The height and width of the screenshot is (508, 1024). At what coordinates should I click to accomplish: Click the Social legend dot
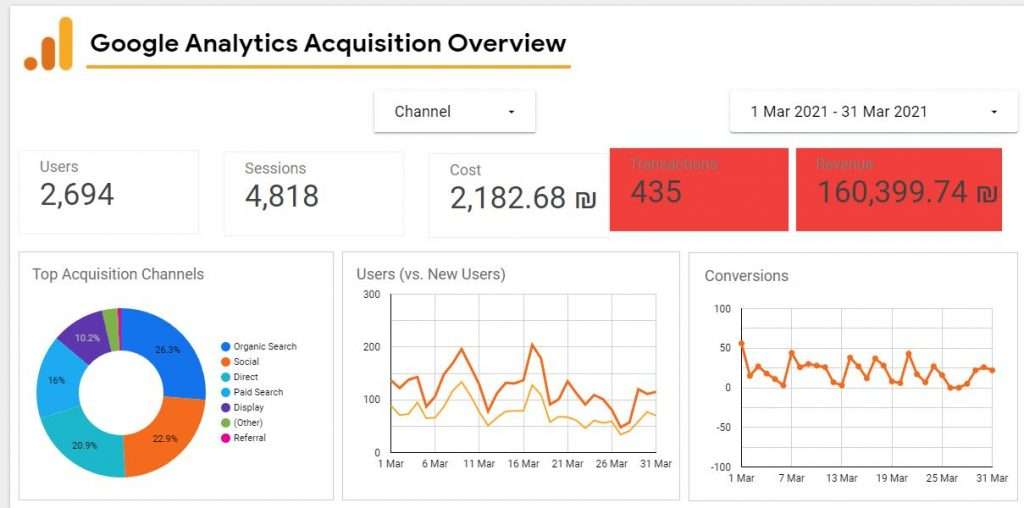pyautogui.click(x=226, y=362)
